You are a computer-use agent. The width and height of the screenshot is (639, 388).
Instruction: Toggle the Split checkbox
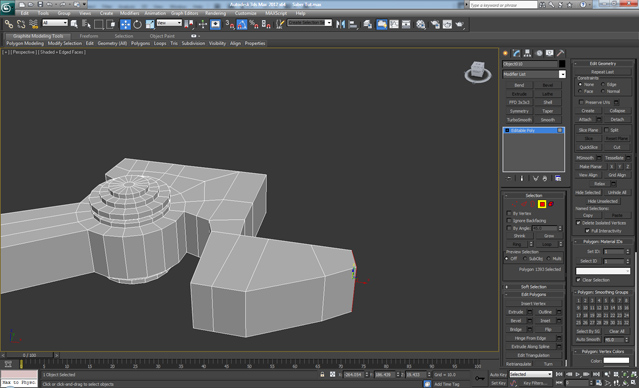click(606, 130)
